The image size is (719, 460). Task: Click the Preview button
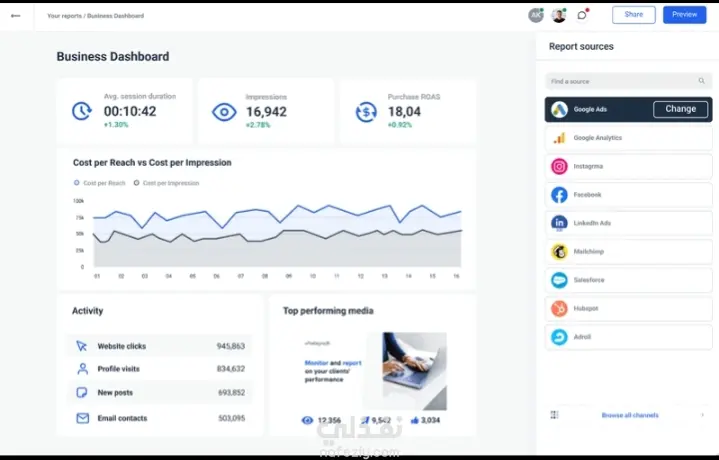coord(685,15)
